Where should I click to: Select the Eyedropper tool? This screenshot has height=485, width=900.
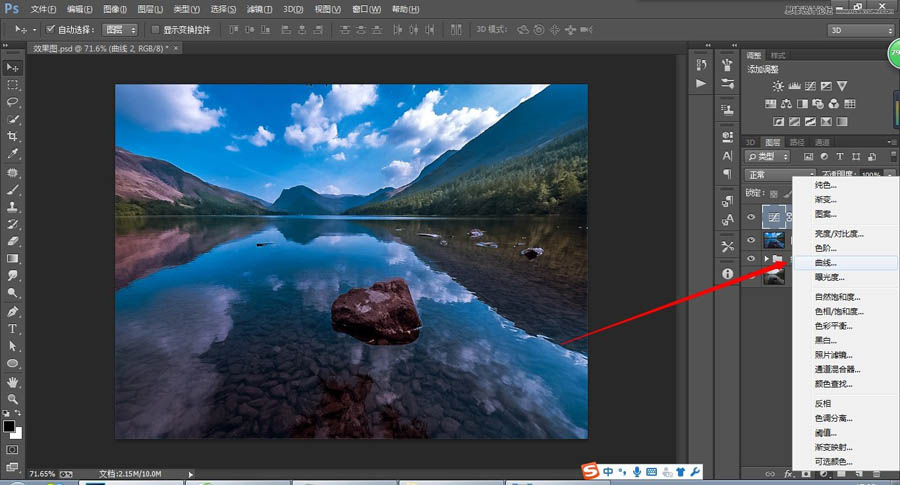click(x=12, y=154)
